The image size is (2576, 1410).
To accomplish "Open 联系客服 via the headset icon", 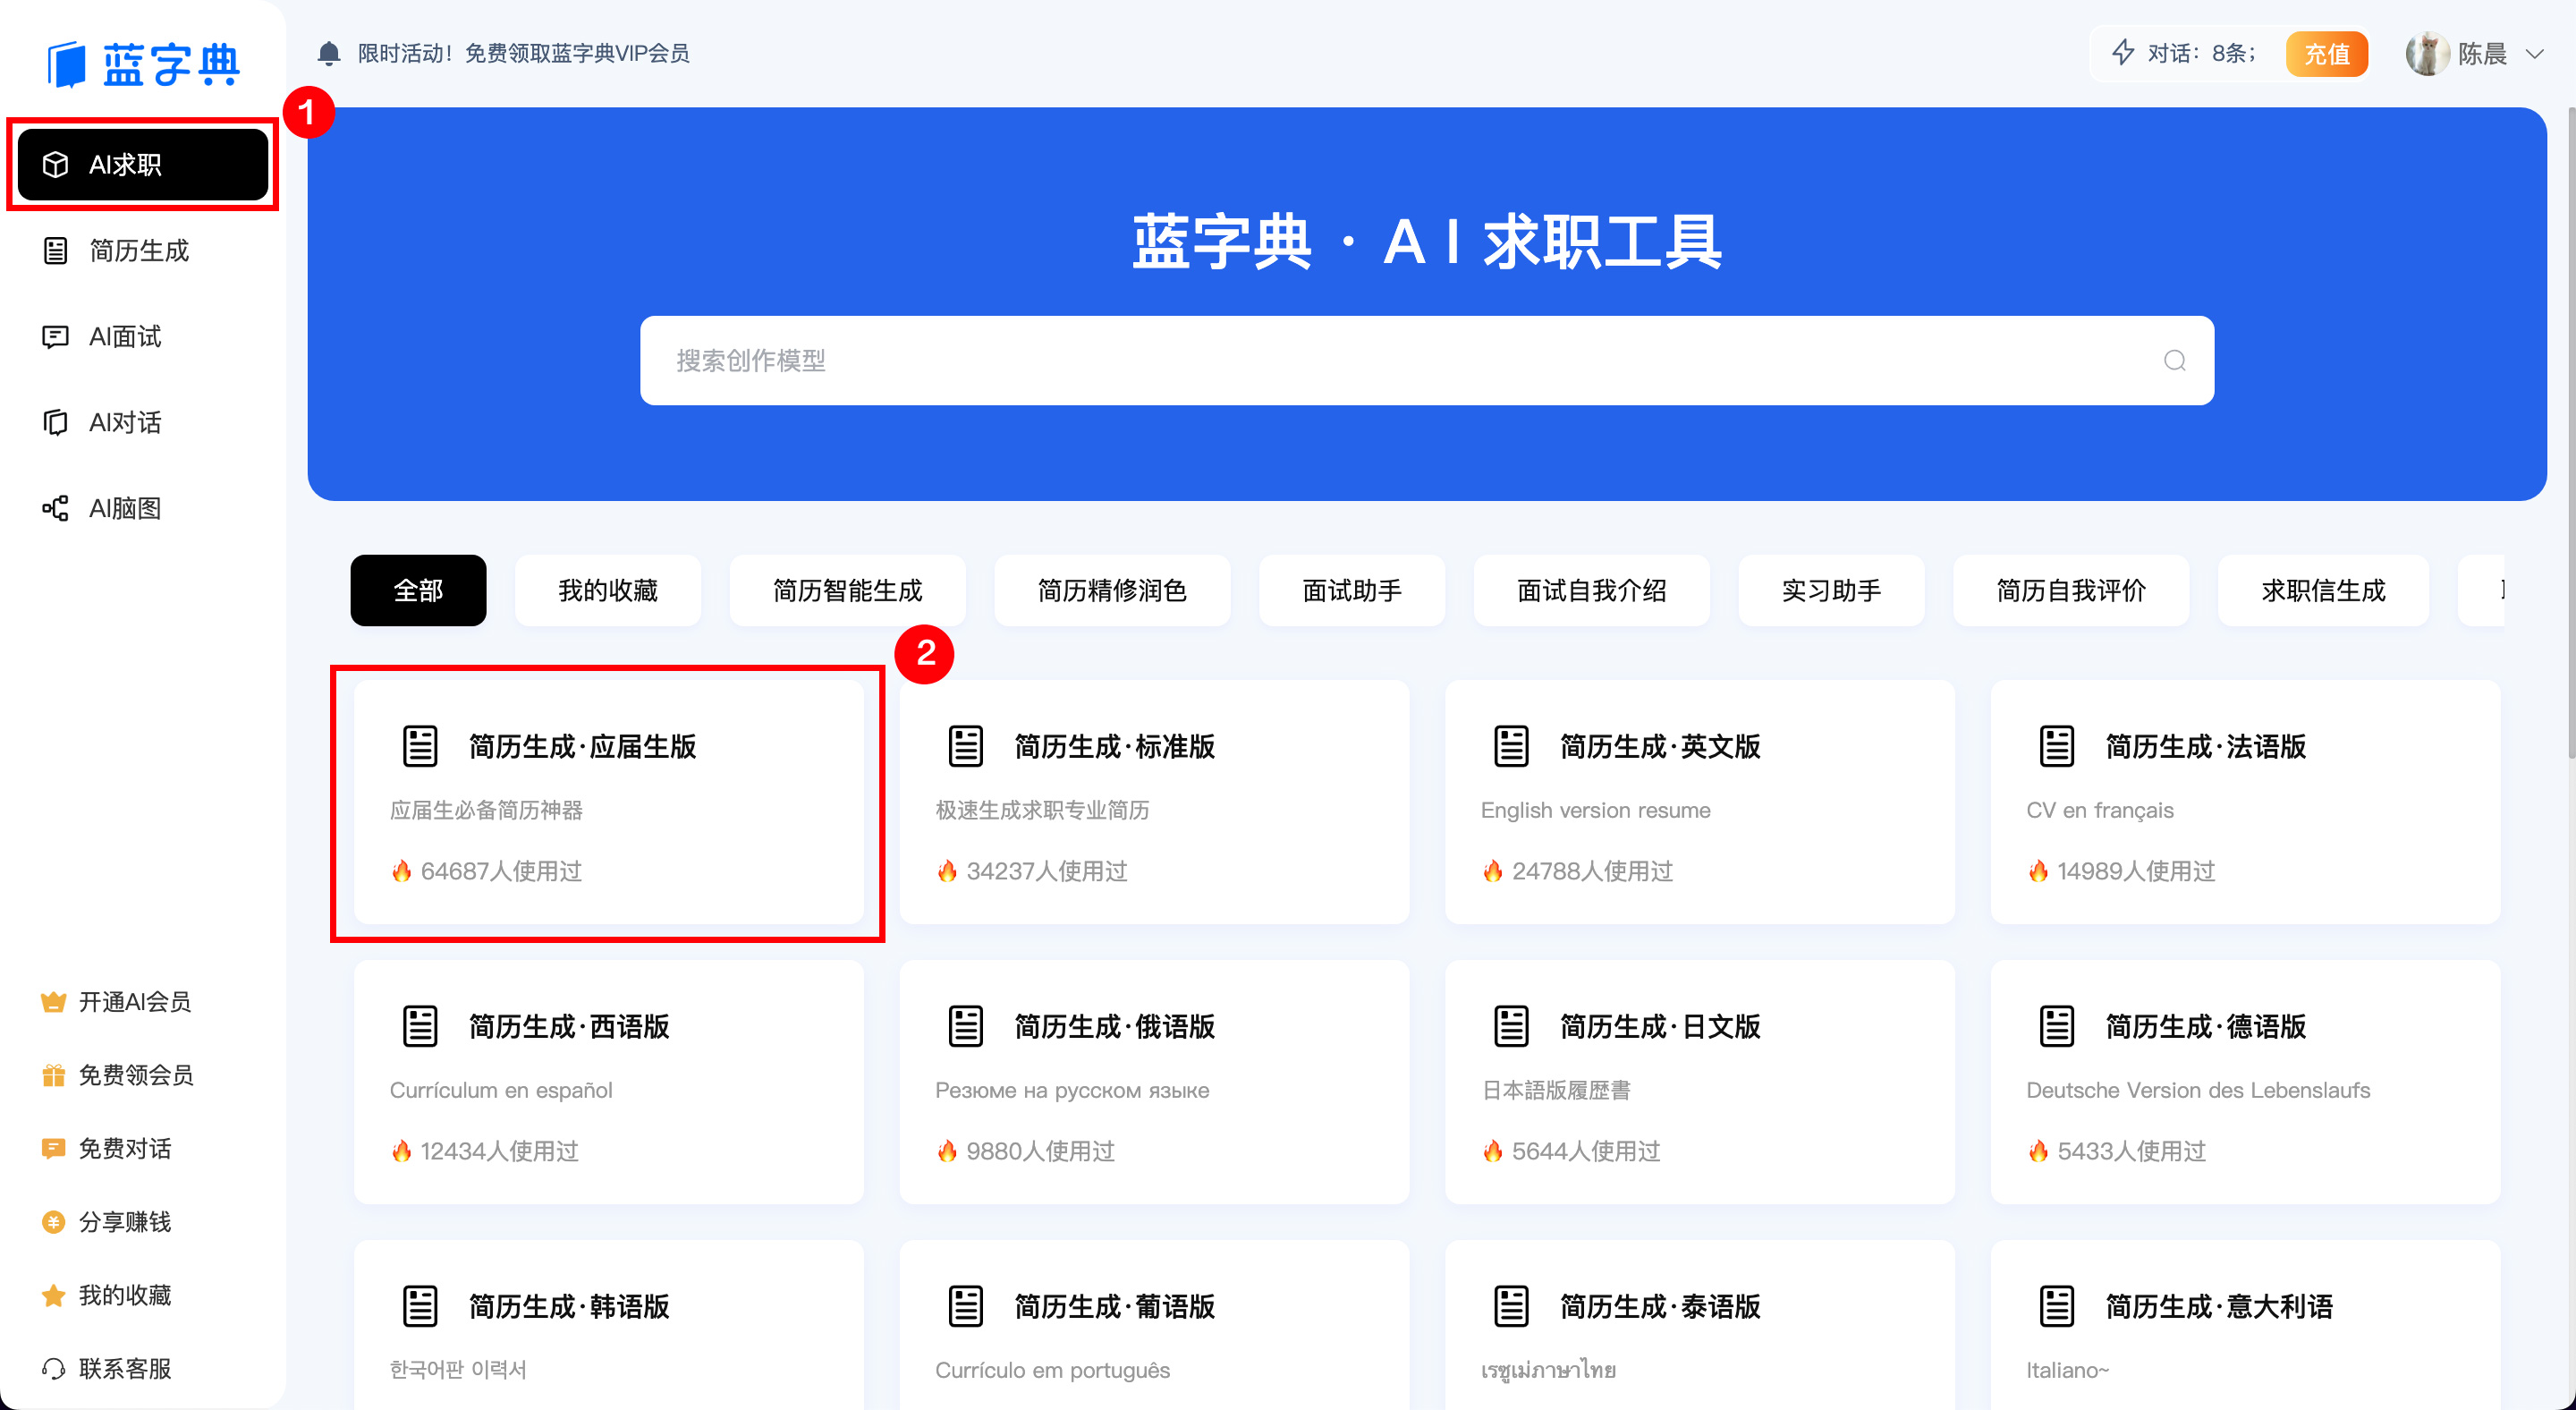I will coord(54,1368).
